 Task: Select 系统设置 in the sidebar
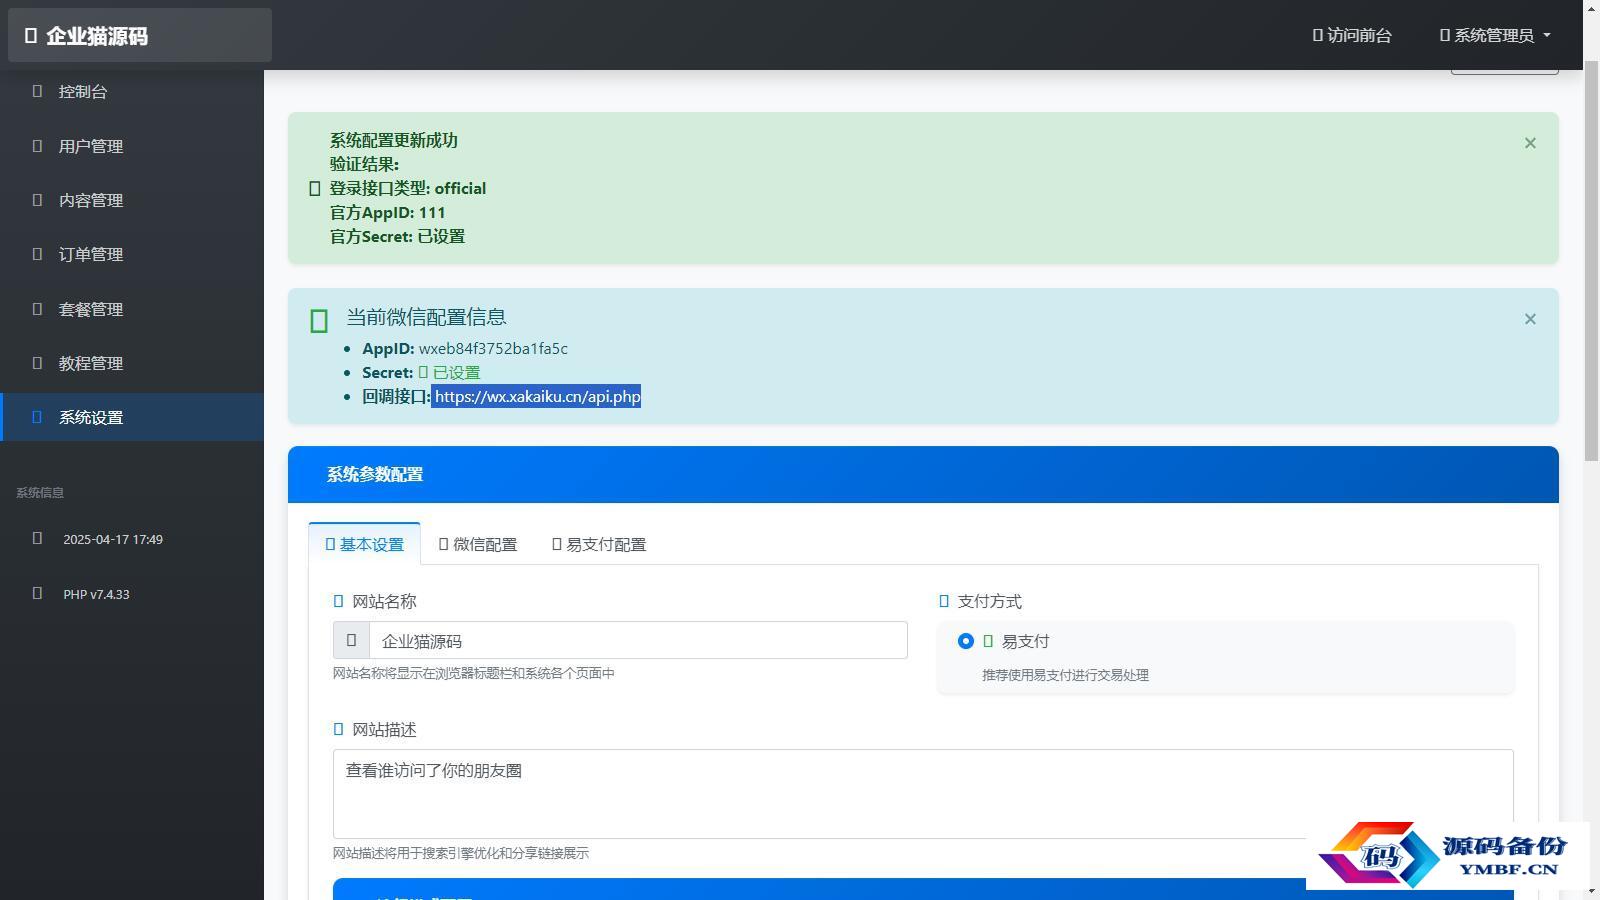132,417
